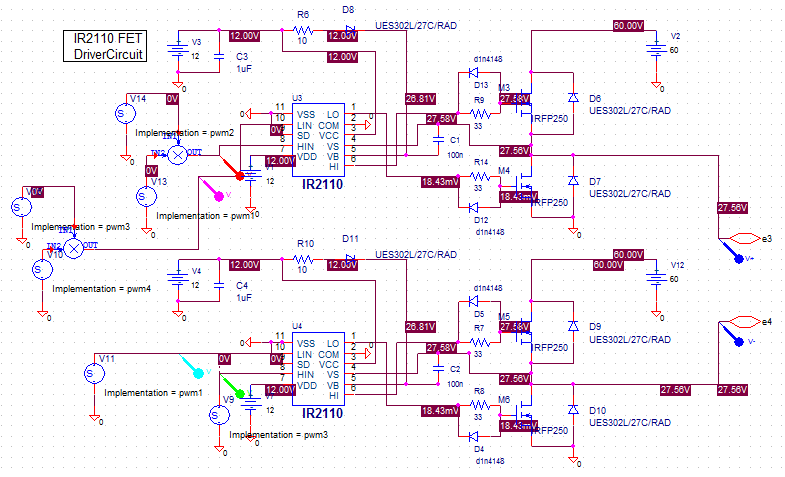The image size is (785, 477).
Task: Select gate resistor R7
Action: coord(480,343)
